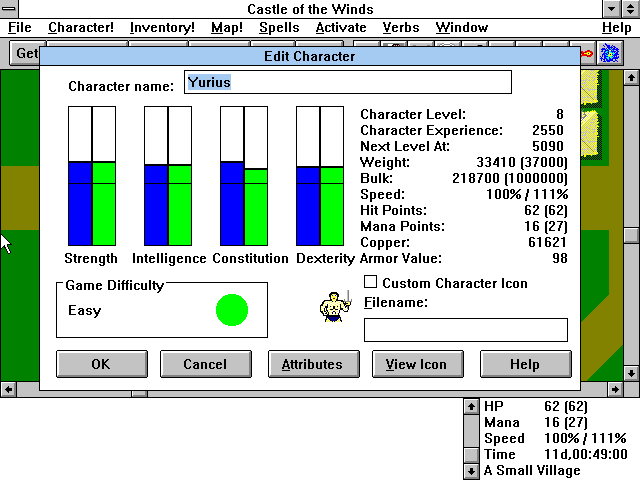
Task: Click the status panel scroll down arrow
Action: coord(471,471)
